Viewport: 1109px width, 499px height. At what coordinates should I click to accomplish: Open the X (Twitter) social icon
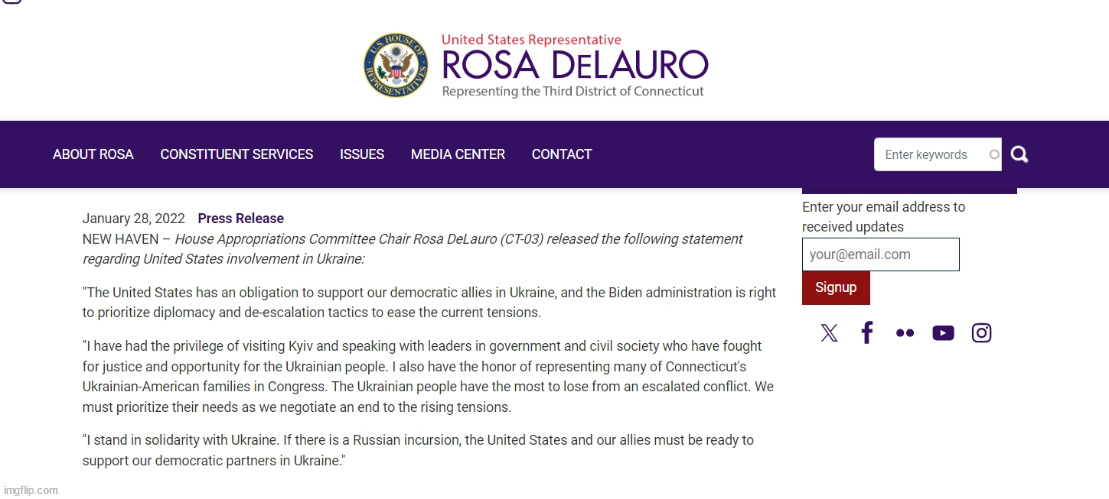coord(829,333)
